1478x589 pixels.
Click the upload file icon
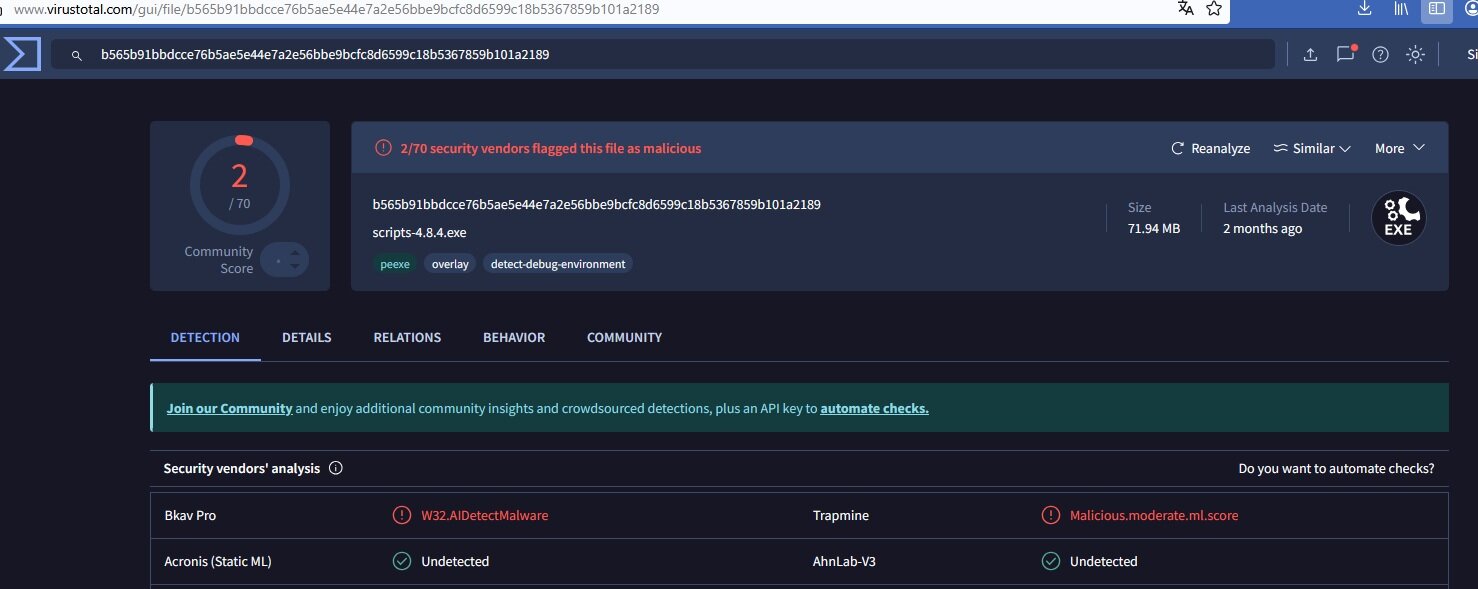point(1310,55)
